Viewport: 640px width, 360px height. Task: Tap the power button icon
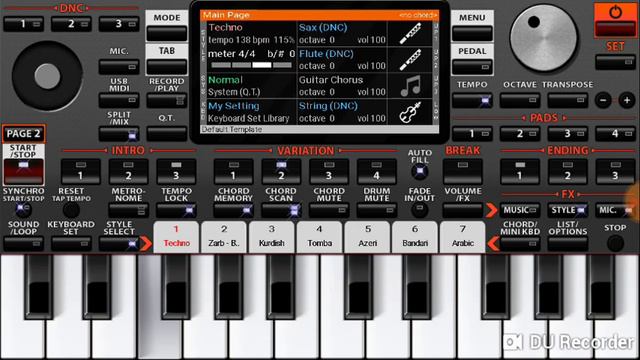(615, 12)
